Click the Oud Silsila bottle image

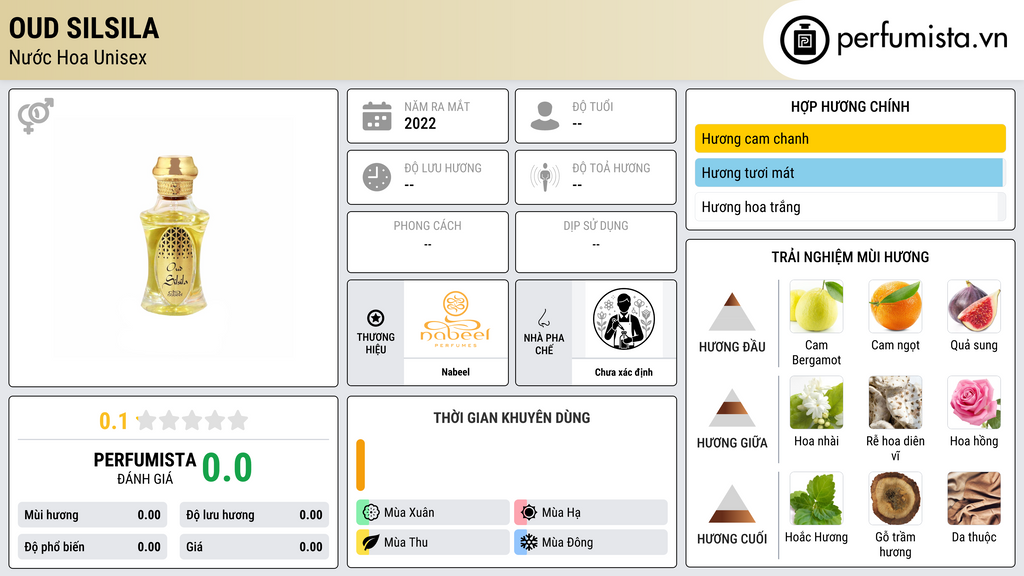click(x=174, y=236)
